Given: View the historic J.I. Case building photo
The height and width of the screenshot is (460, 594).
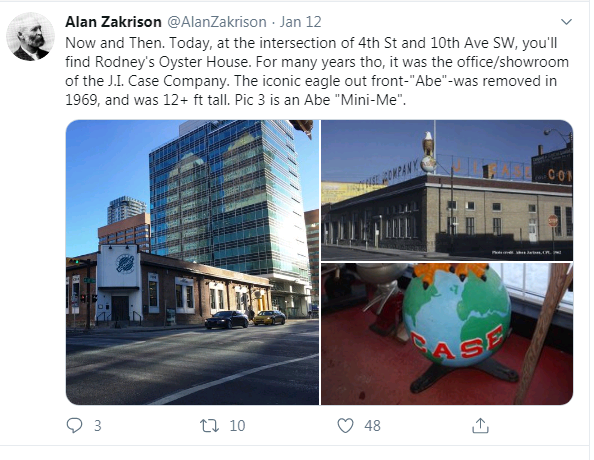Looking at the screenshot, I should point(447,190).
